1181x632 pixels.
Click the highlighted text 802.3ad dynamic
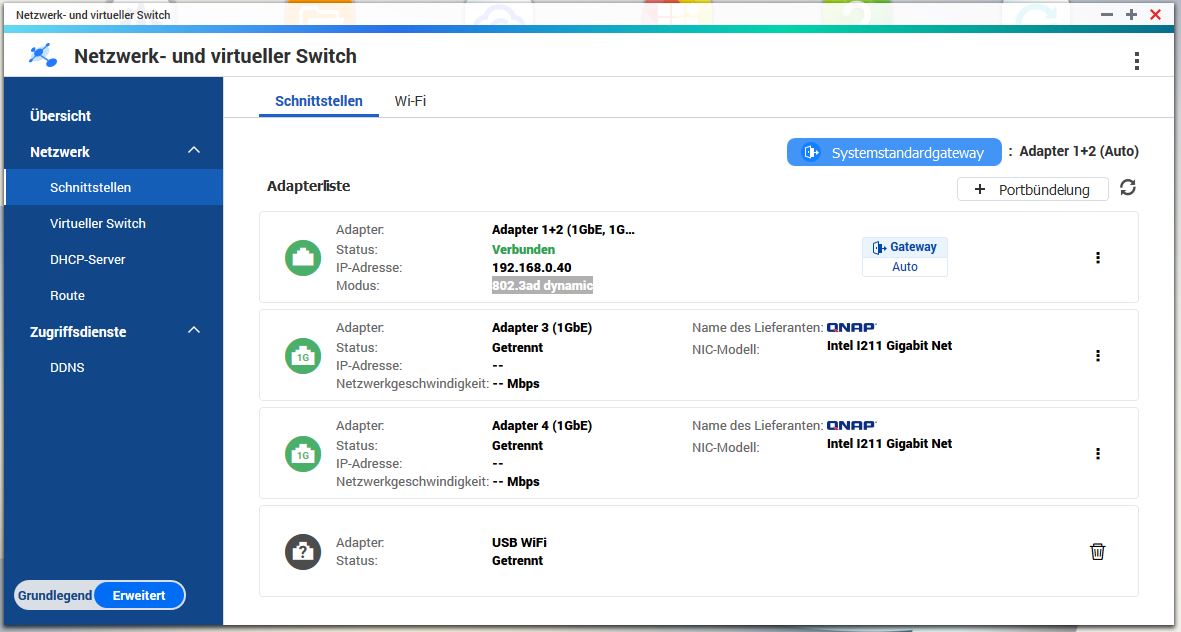point(542,285)
